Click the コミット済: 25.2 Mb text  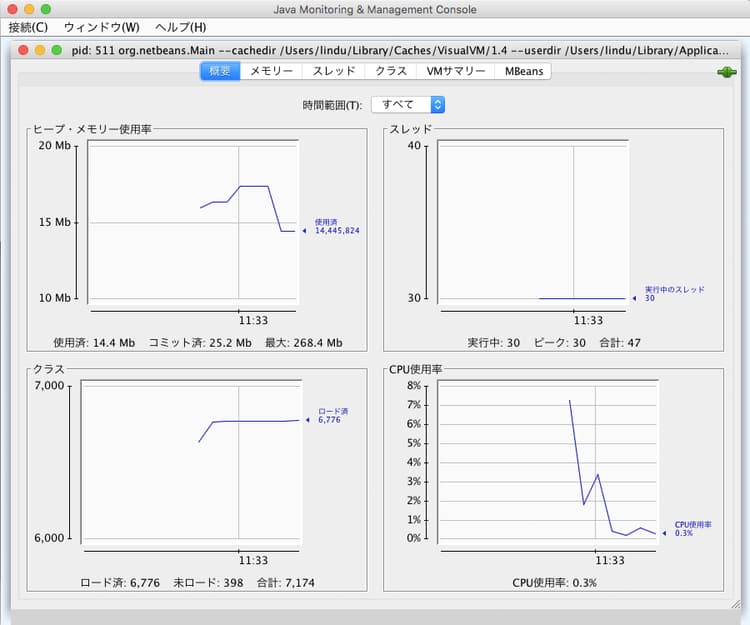tap(200, 343)
